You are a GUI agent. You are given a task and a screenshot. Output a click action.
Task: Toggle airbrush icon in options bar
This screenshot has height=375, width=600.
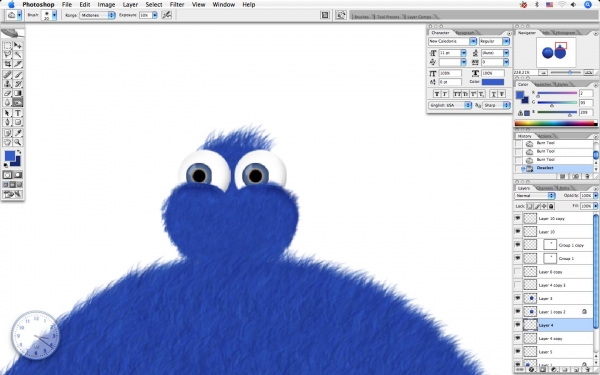coord(167,15)
